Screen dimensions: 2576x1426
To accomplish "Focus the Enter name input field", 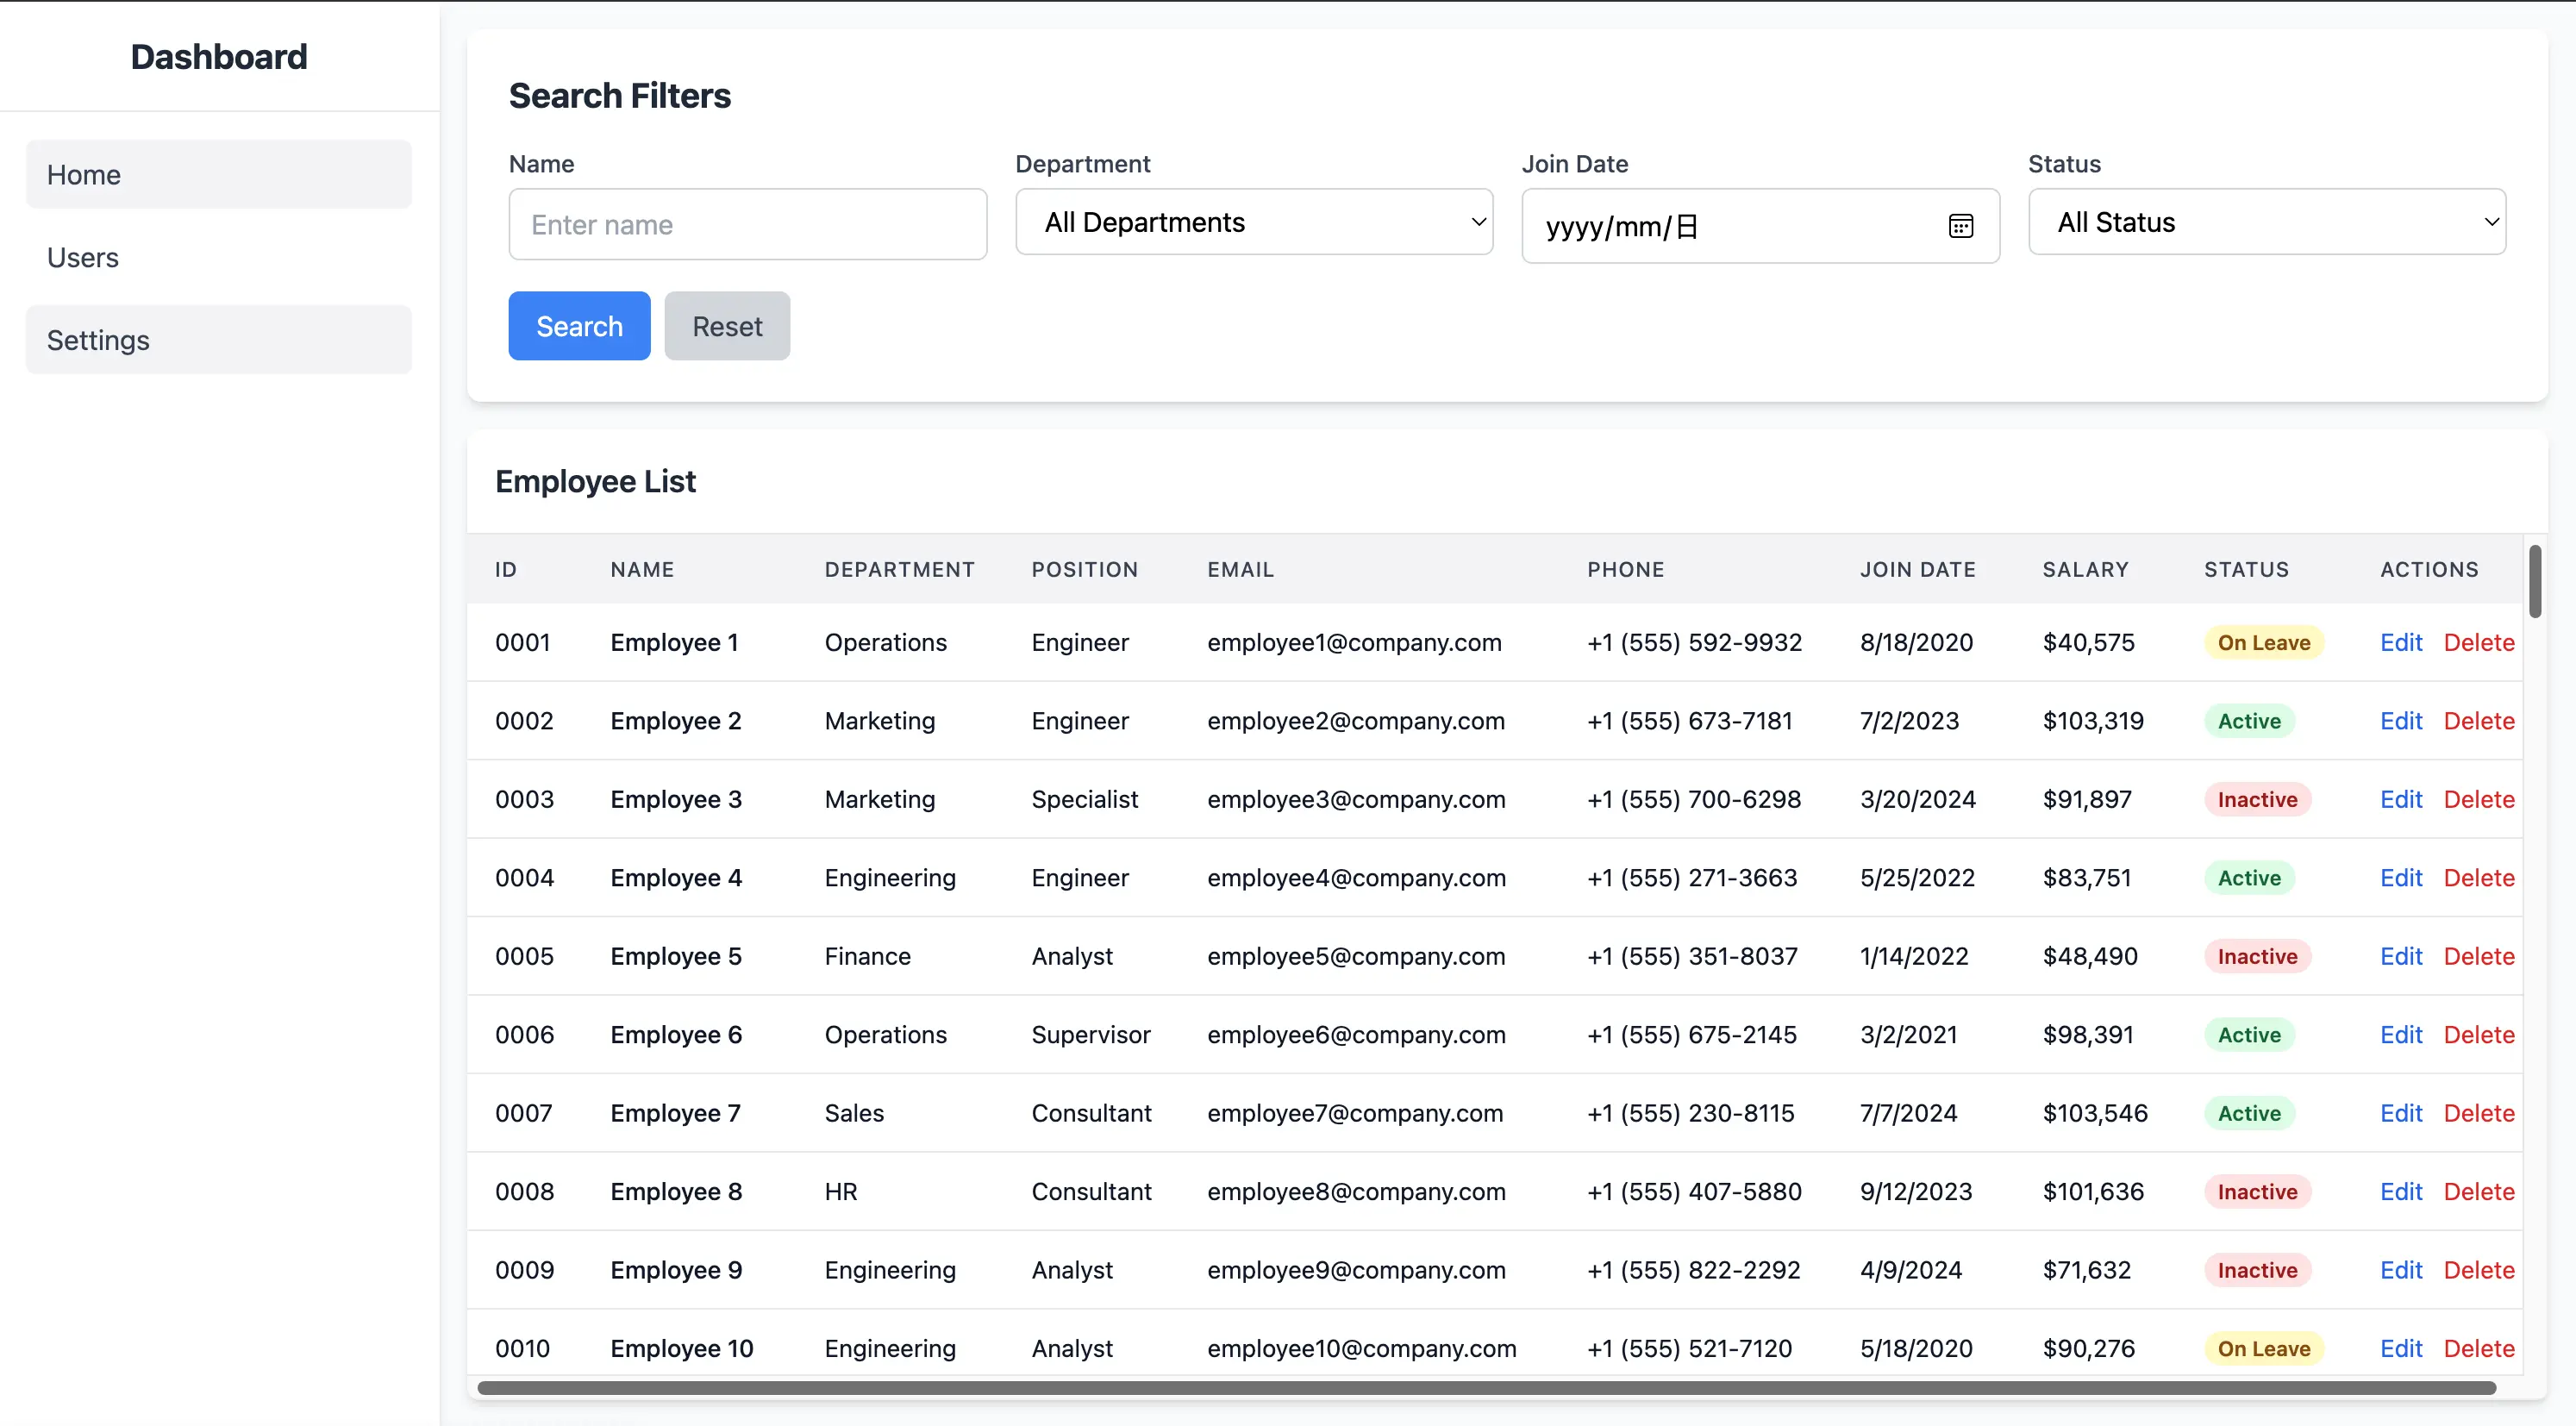I will click(747, 225).
